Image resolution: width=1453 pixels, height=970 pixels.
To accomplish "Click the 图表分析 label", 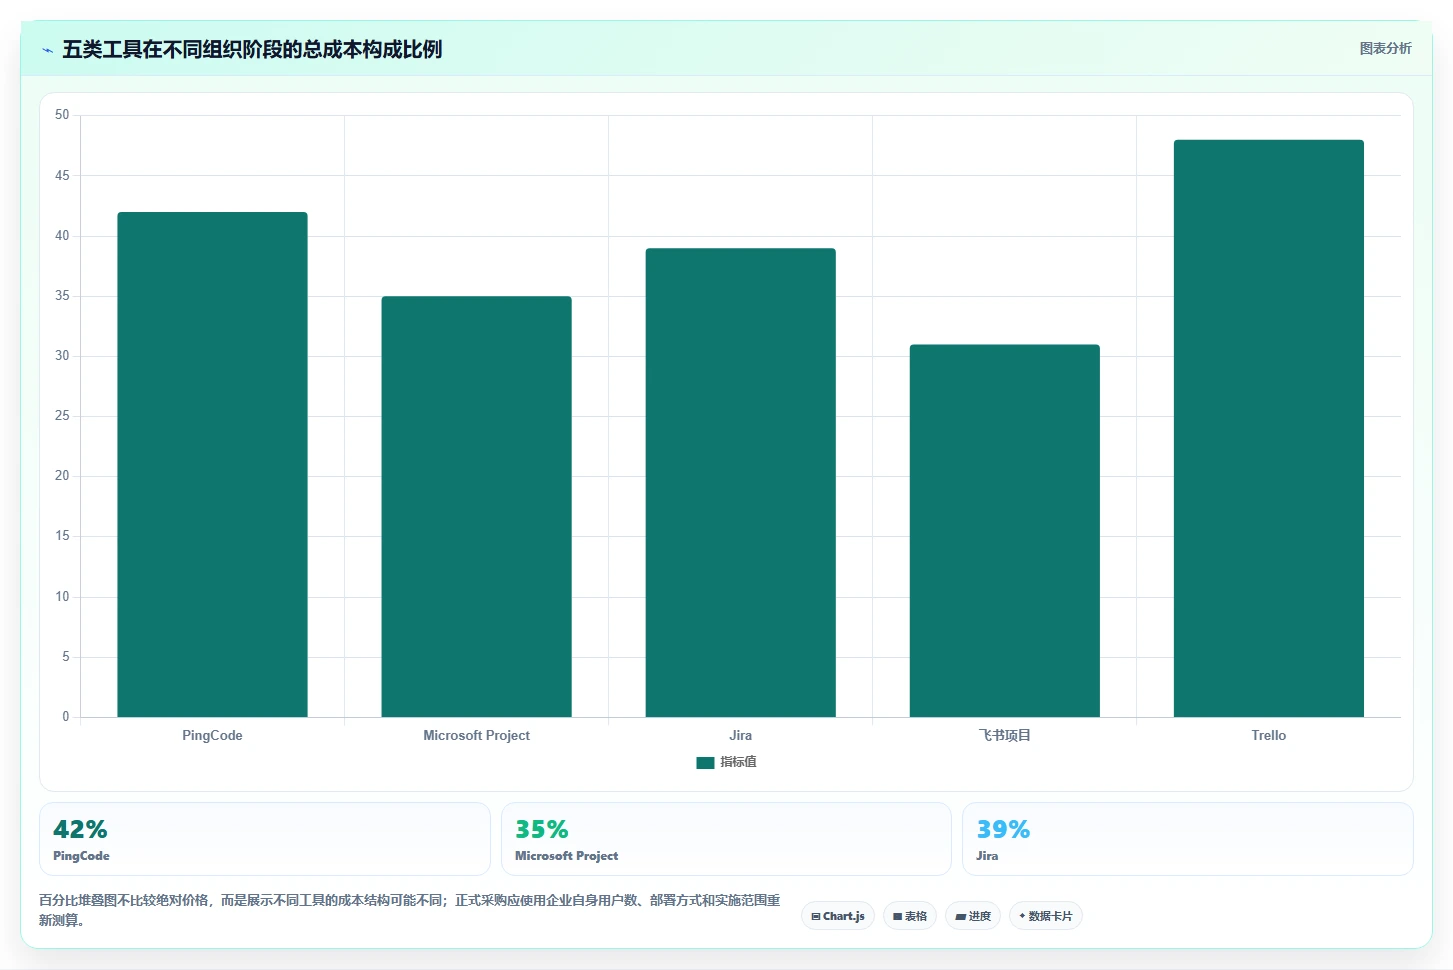I will tap(1385, 48).
